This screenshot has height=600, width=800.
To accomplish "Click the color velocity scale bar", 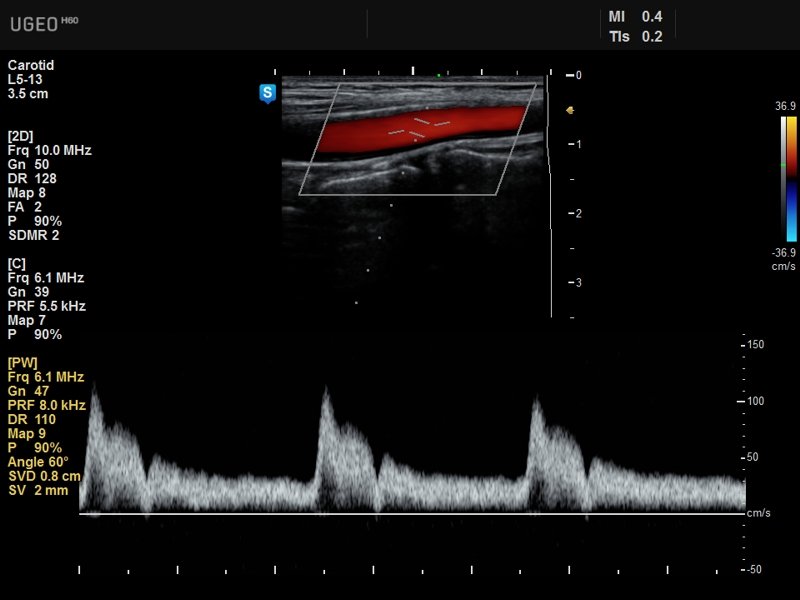I will [x=790, y=178].
